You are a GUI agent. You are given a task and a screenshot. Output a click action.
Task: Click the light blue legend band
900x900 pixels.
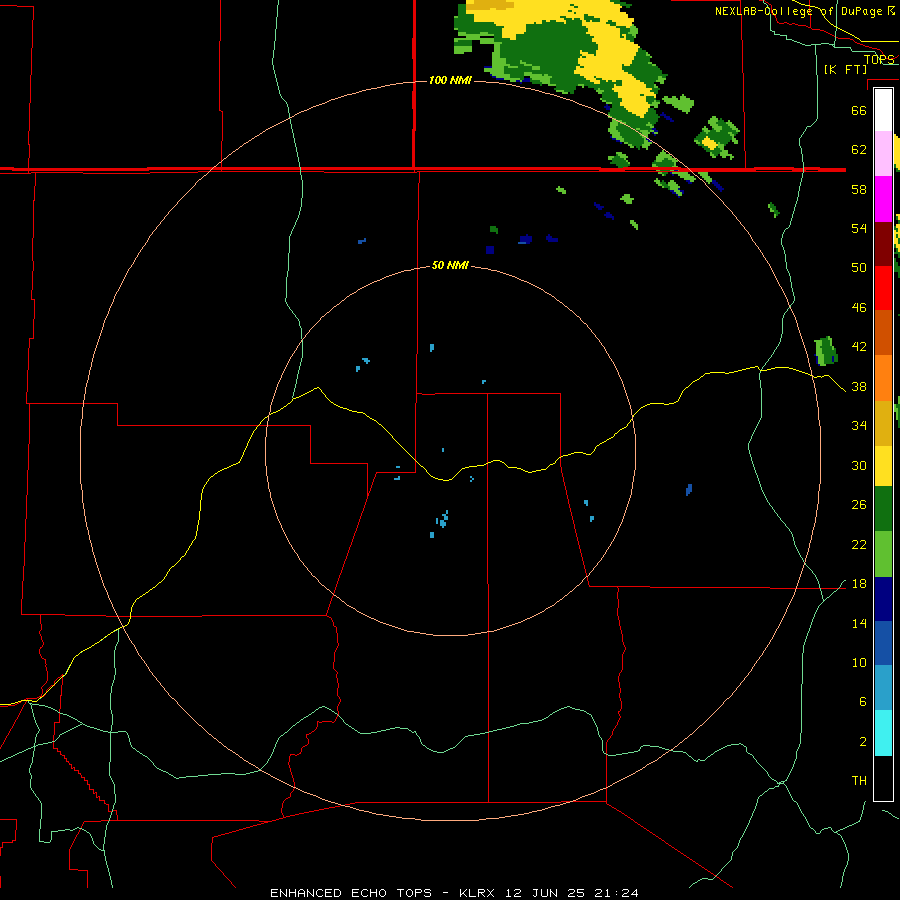coord(883,688)
